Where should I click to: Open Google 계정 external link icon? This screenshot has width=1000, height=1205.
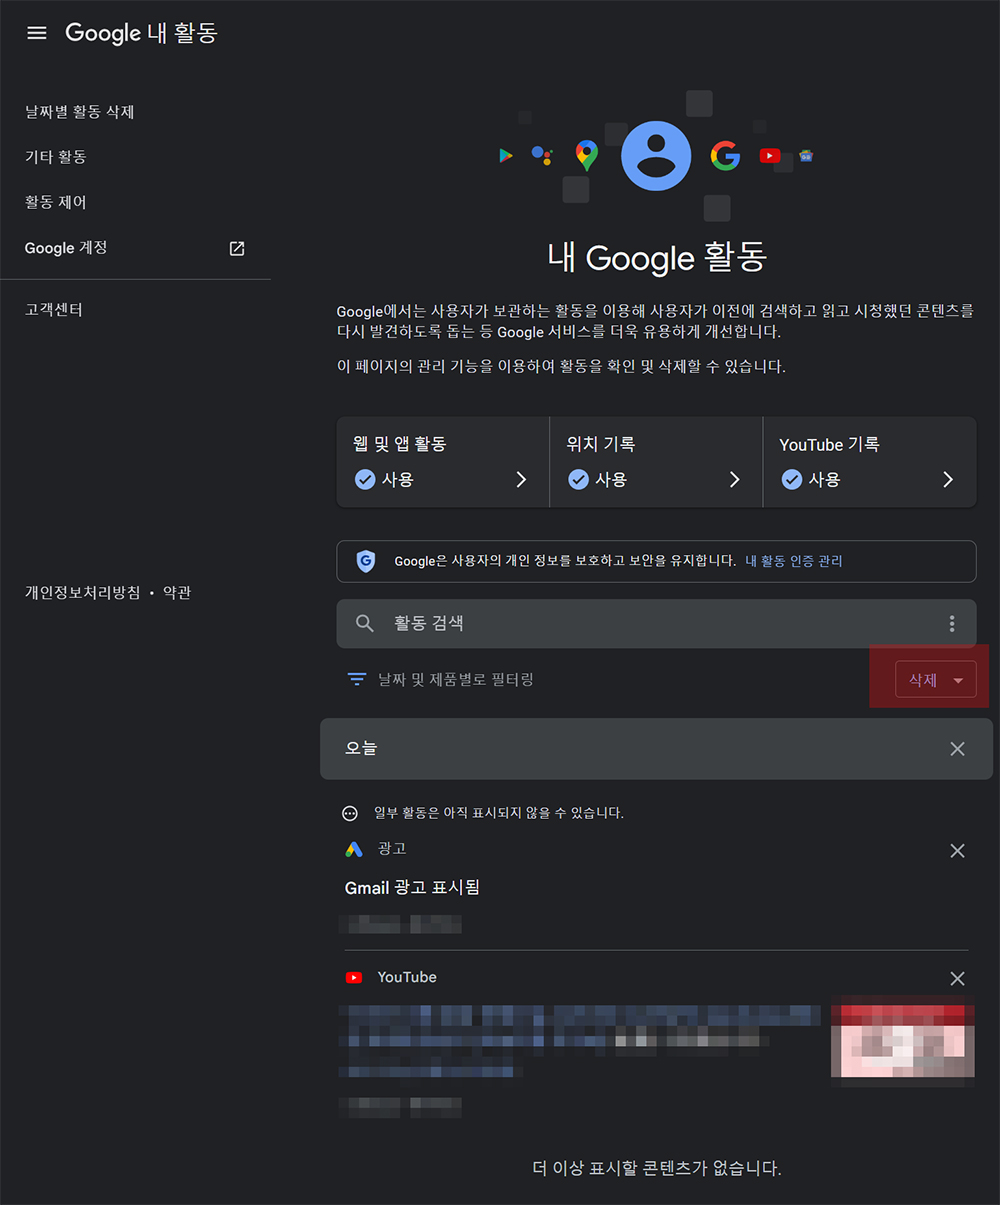(x=237, y=248)
